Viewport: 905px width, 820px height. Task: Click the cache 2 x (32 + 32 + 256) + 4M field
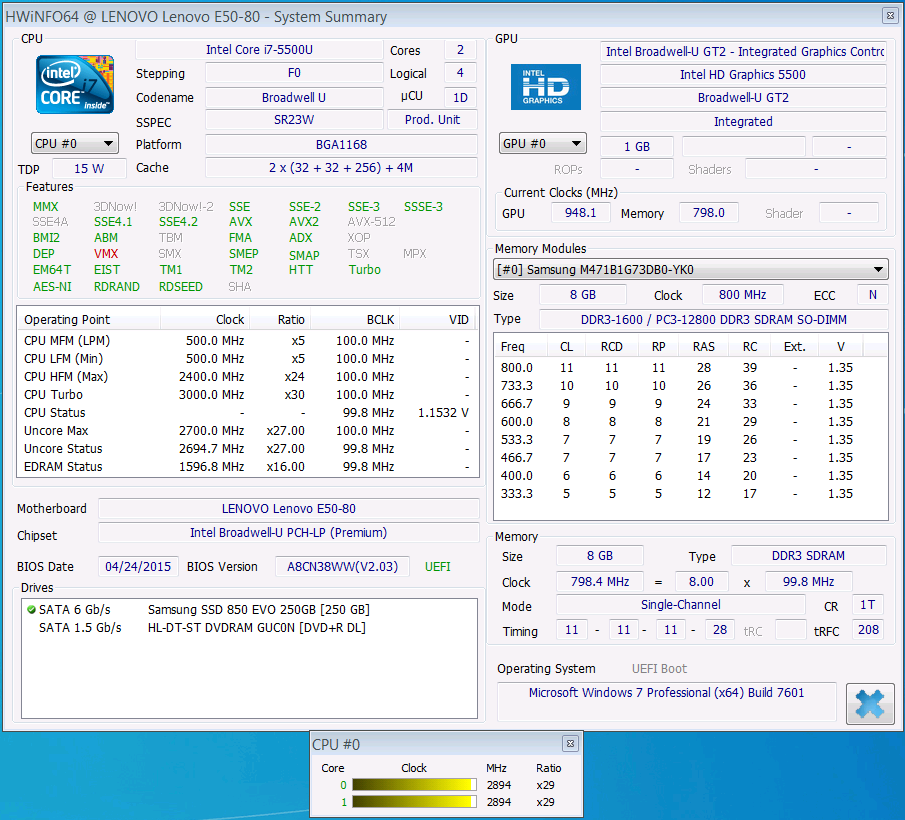tap(341, 167)
